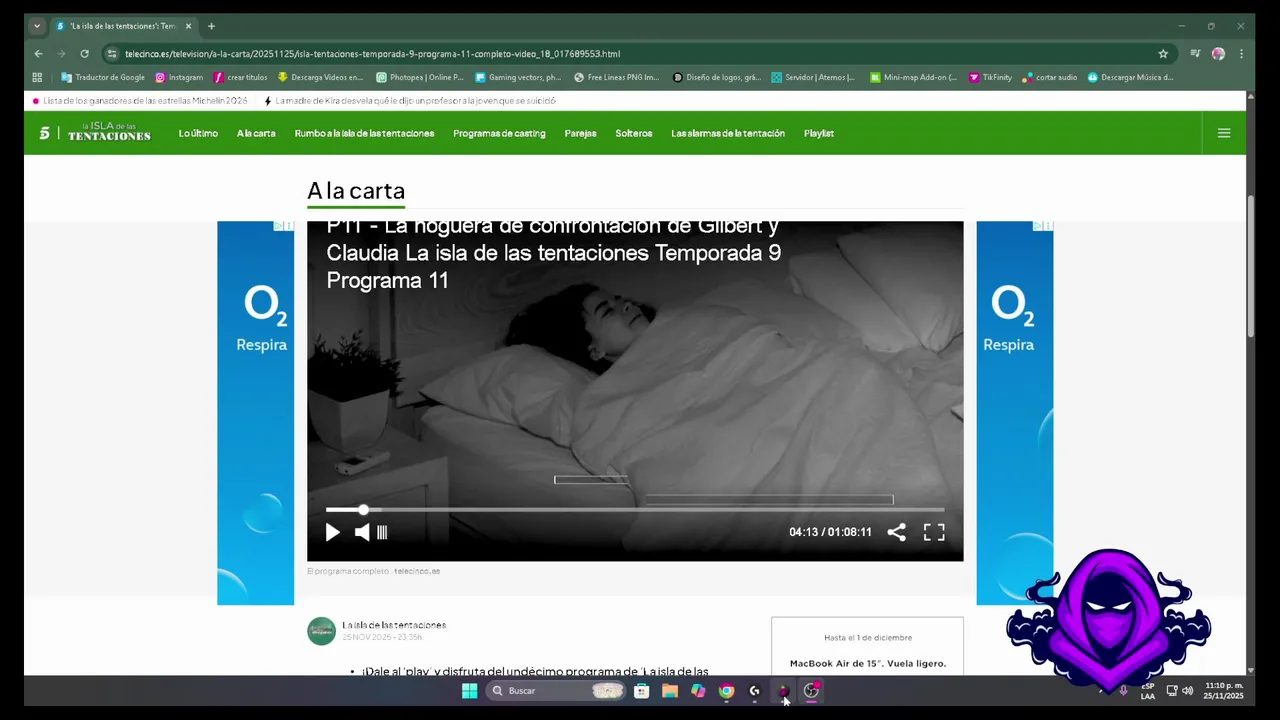The image size is (1280, 720).
Task: Click the URL address bar
Action: click(x=635, y=54)
